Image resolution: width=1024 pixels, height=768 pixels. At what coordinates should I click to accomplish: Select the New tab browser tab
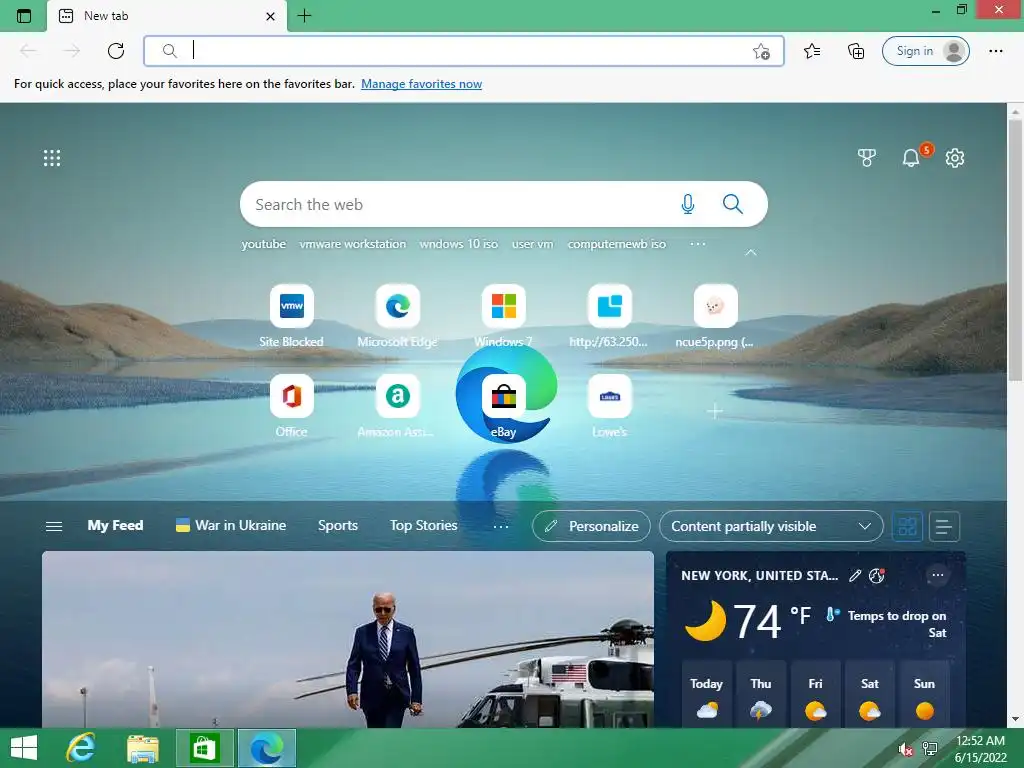167,16
